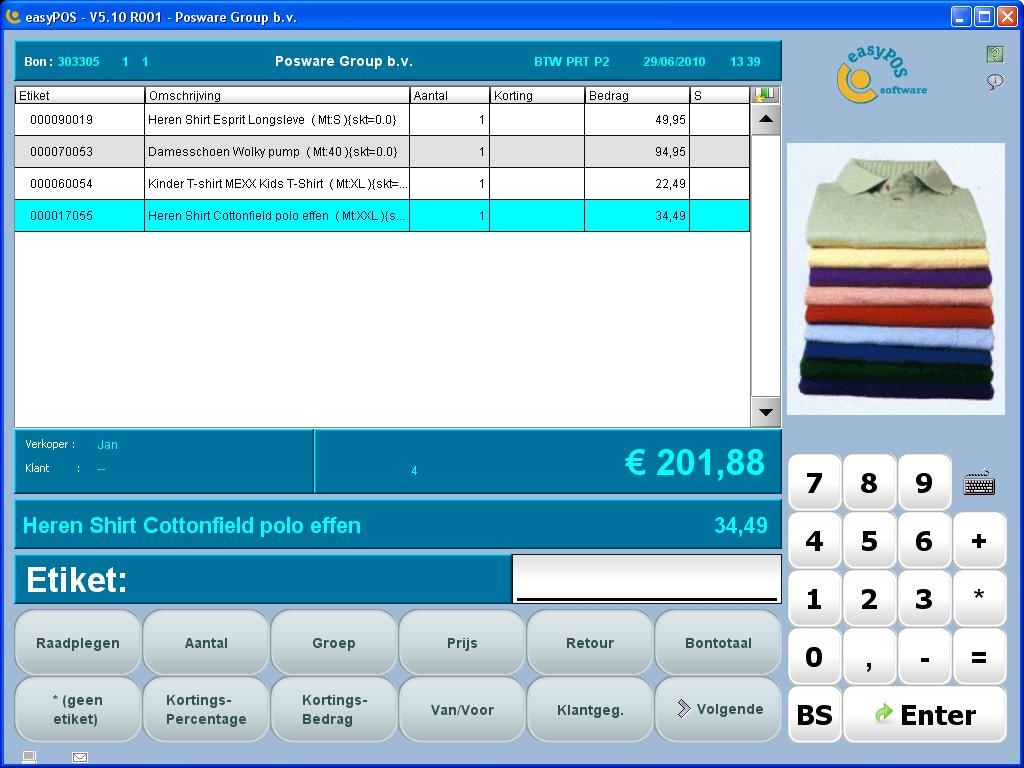Click the Volgende button
1024x768 pixels.
tap(718, 709)
